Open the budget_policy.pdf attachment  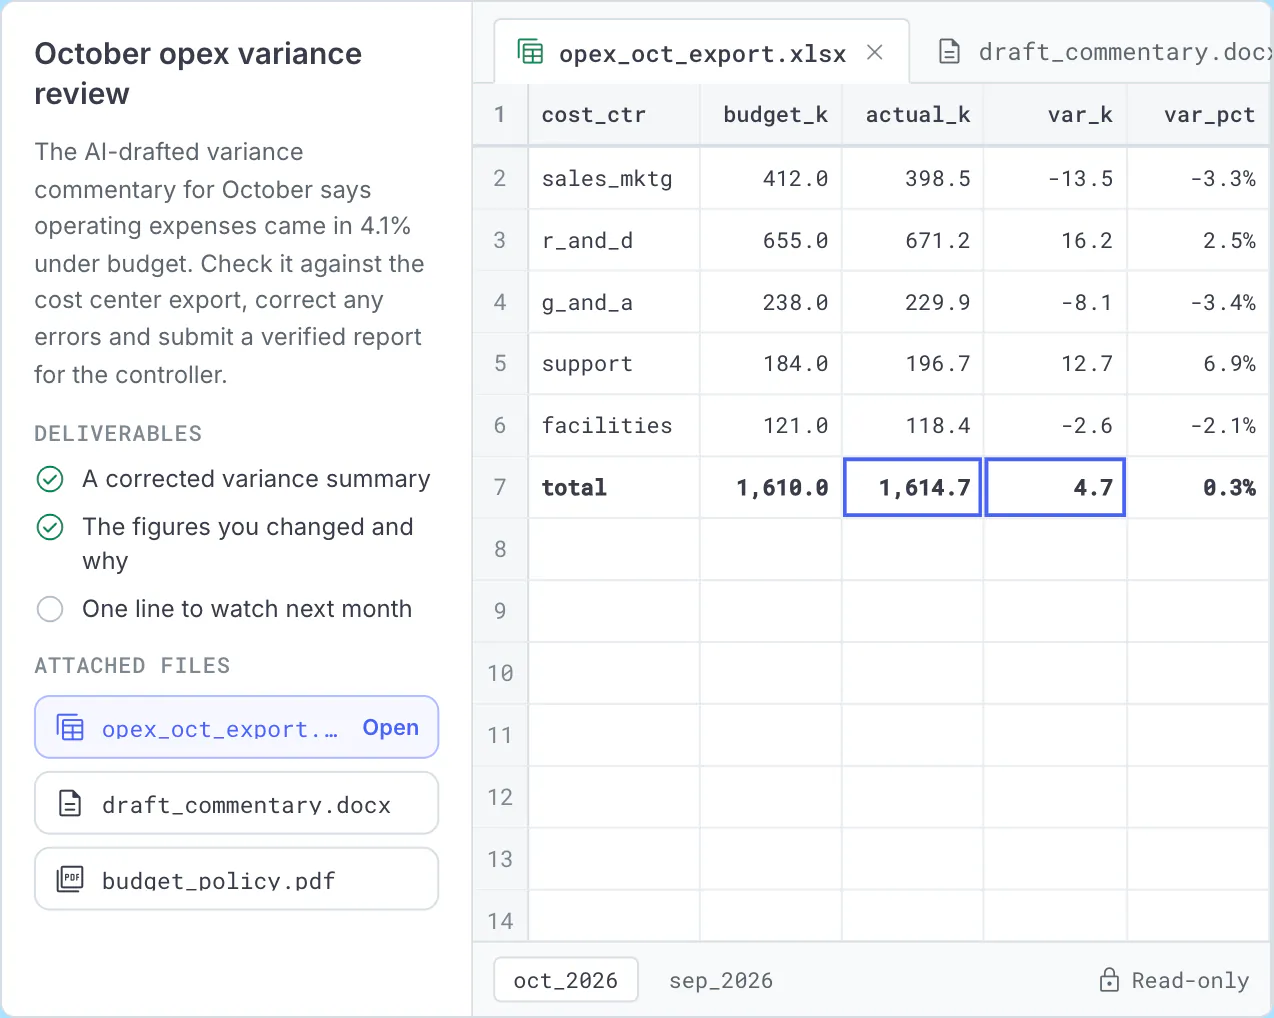click(237, 879)
